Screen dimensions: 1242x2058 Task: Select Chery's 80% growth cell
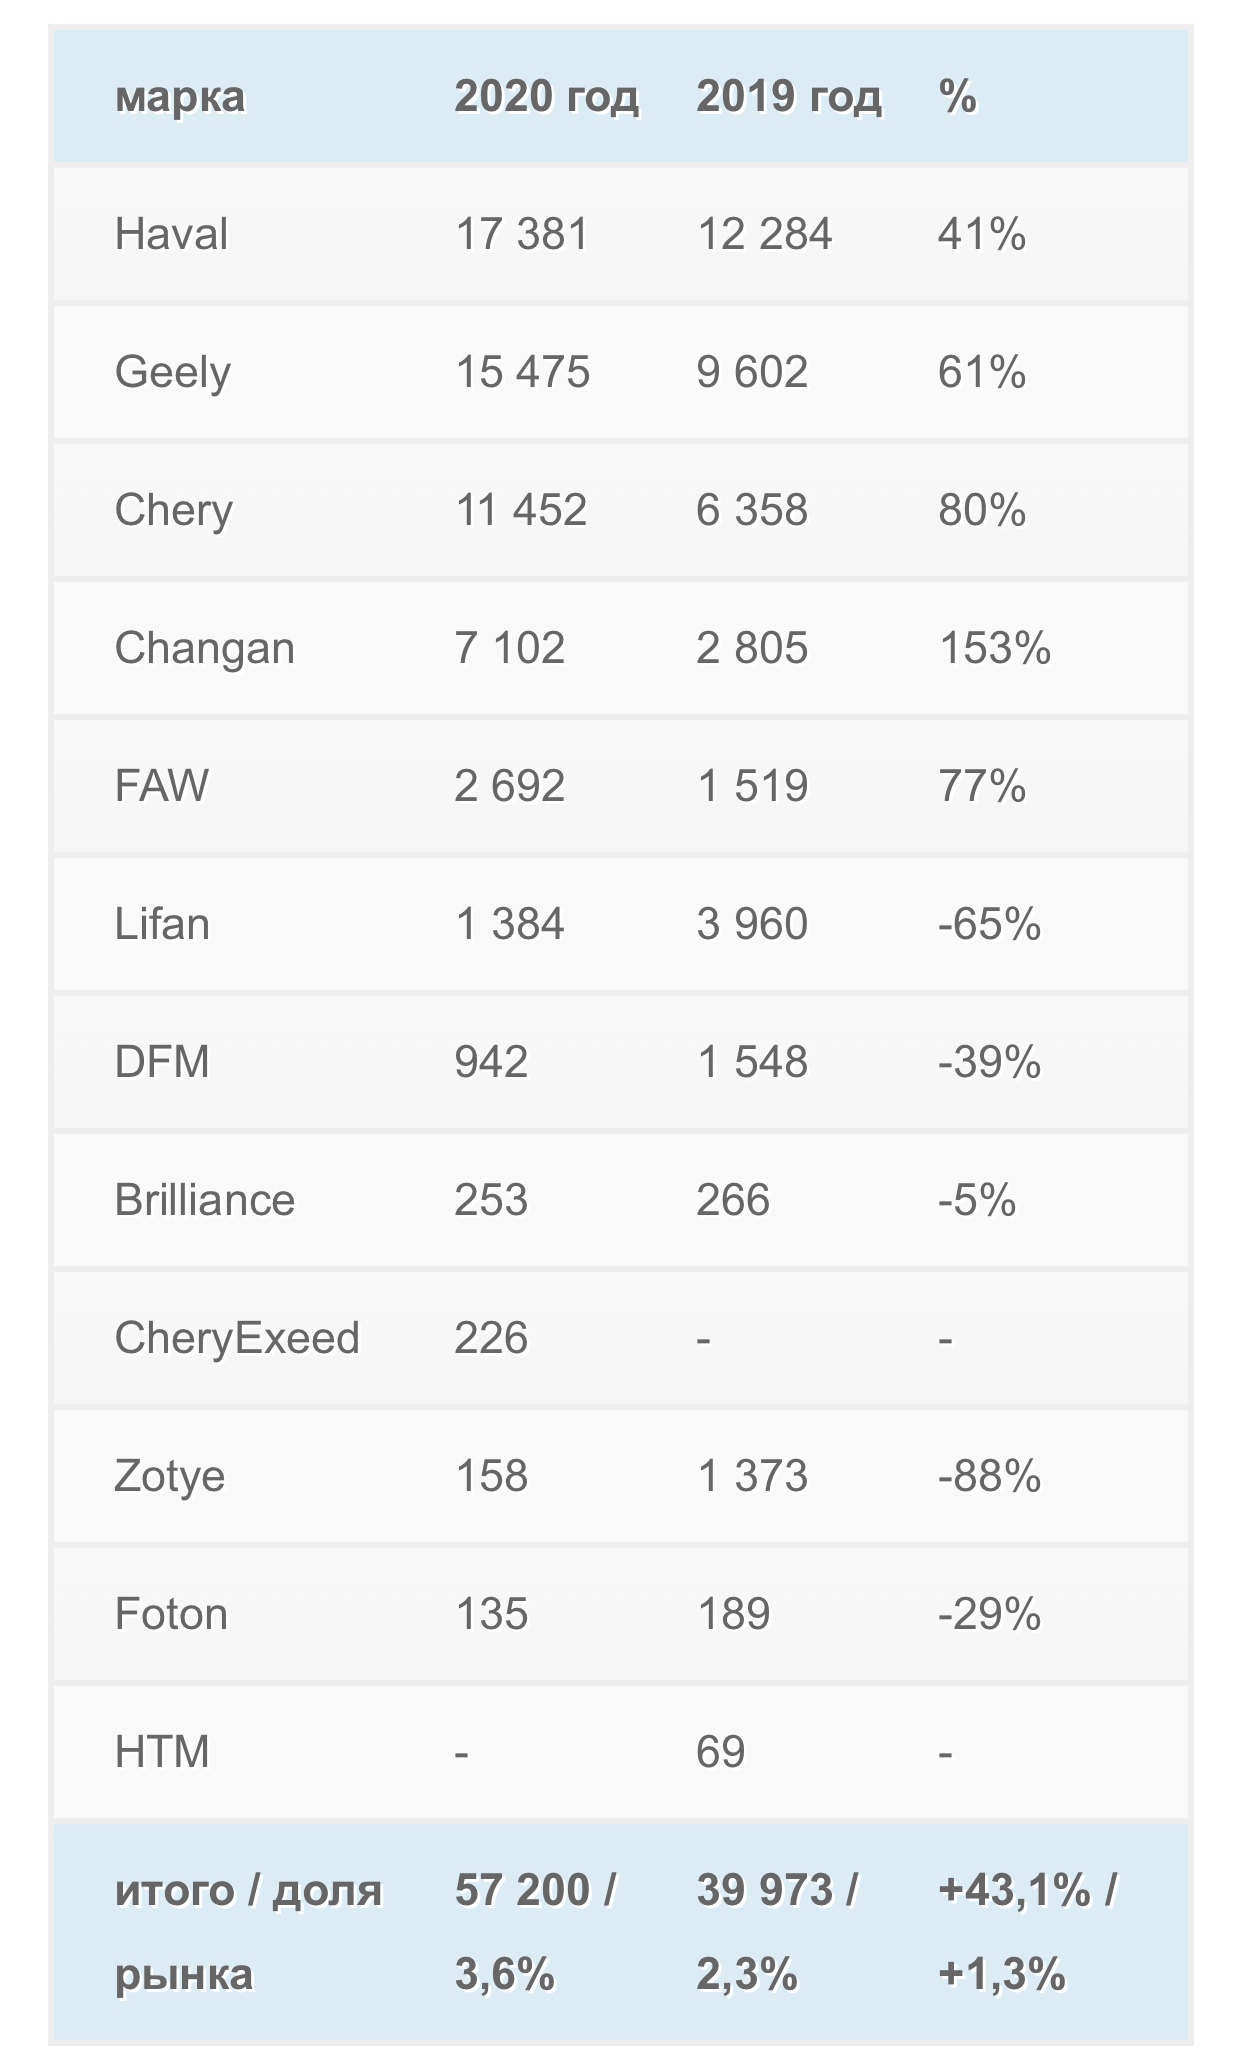click(x=982, y=510)
